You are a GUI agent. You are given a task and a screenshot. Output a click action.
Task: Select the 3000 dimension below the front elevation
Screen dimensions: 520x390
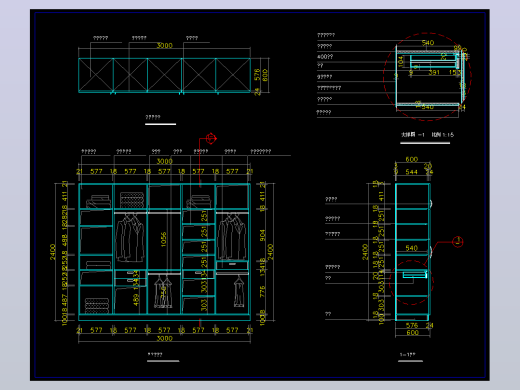click(x=165, y=339)
